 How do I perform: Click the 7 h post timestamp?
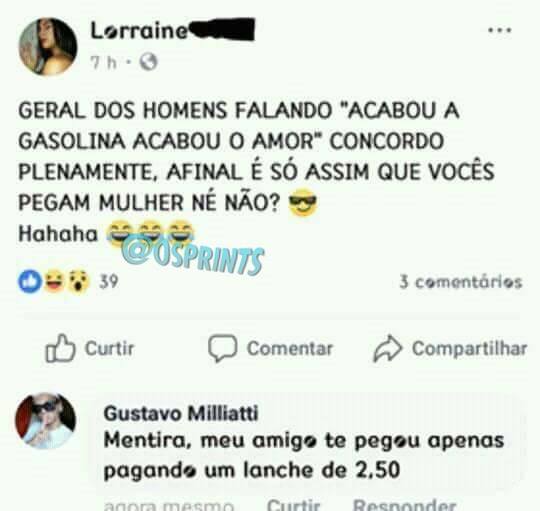pyautogui.click(x=103, y=63)
